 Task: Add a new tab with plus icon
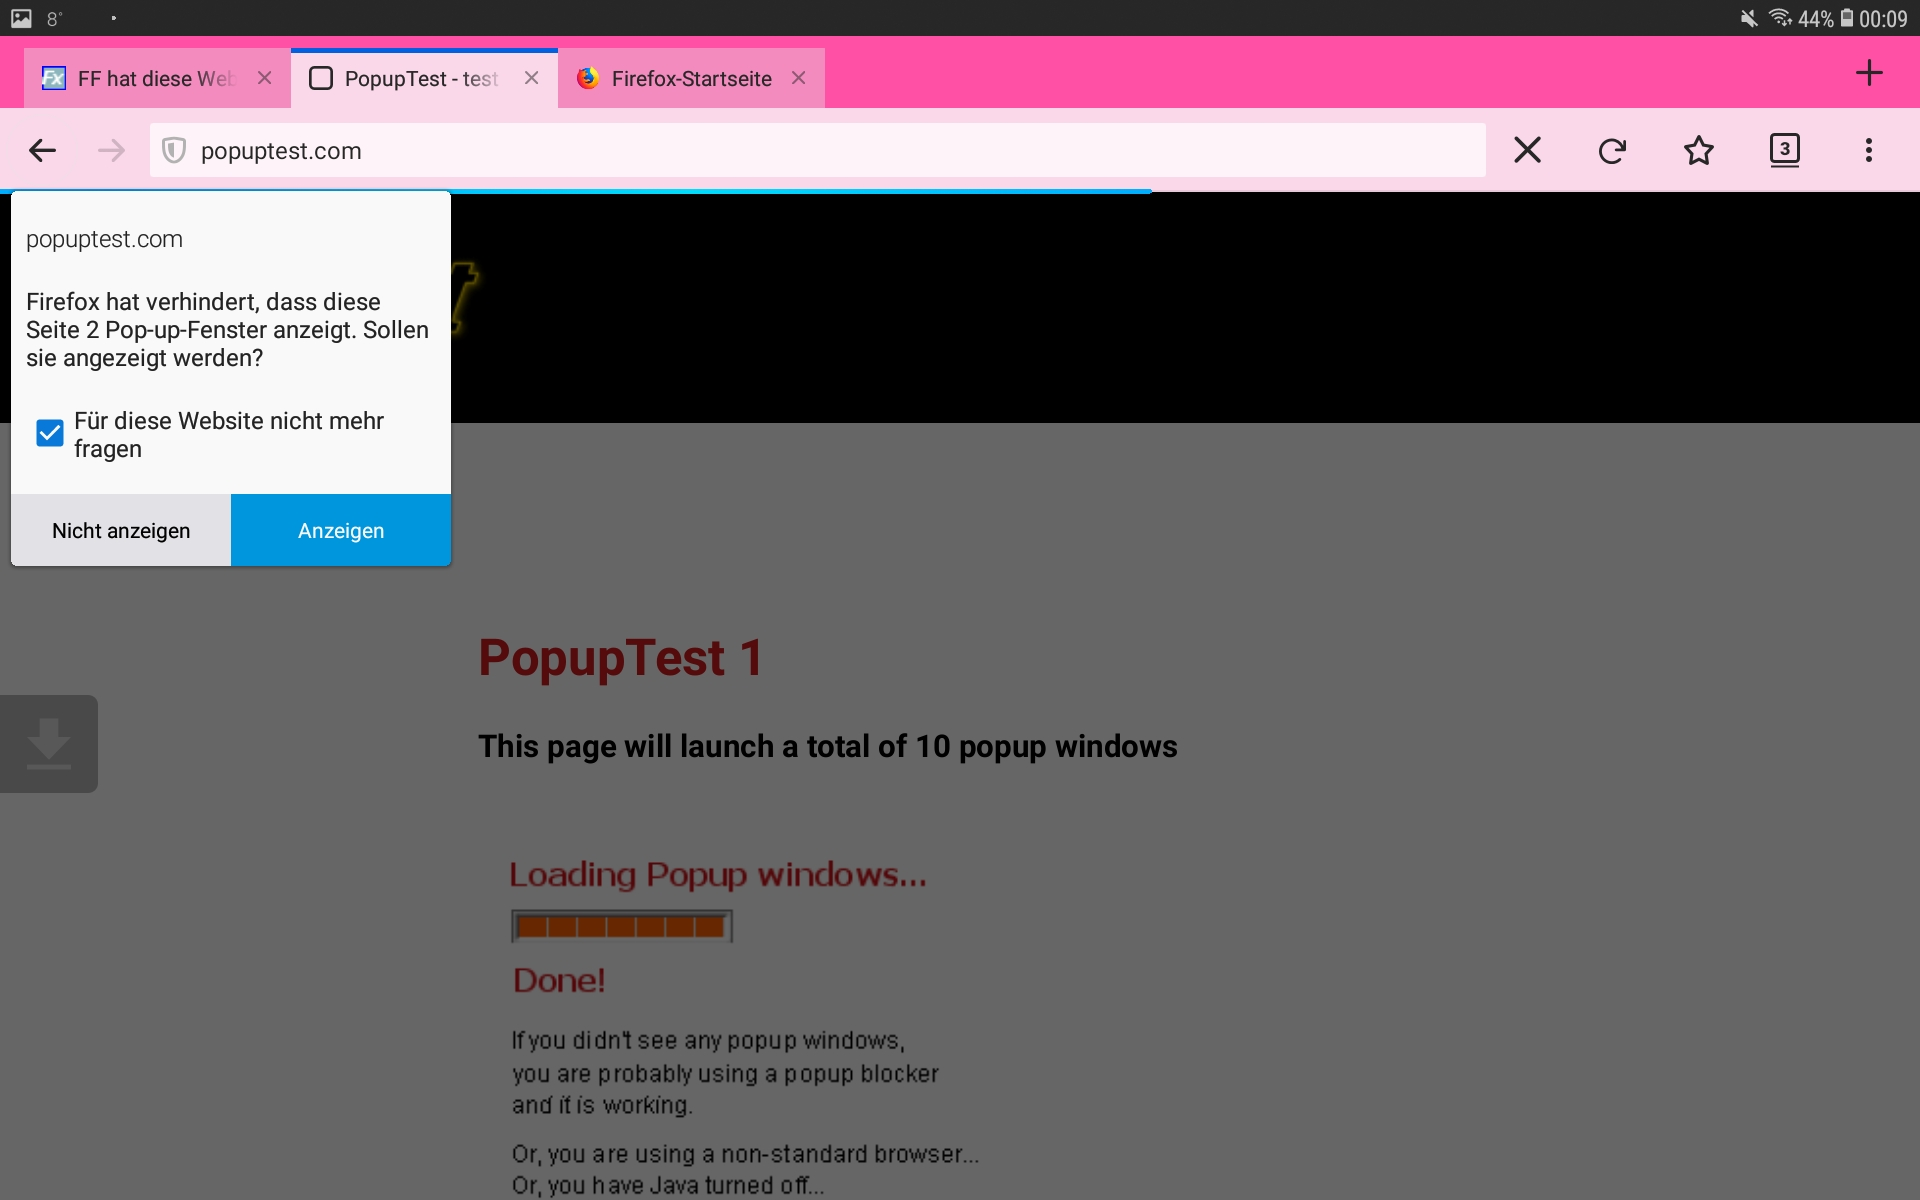[1868, 73]
